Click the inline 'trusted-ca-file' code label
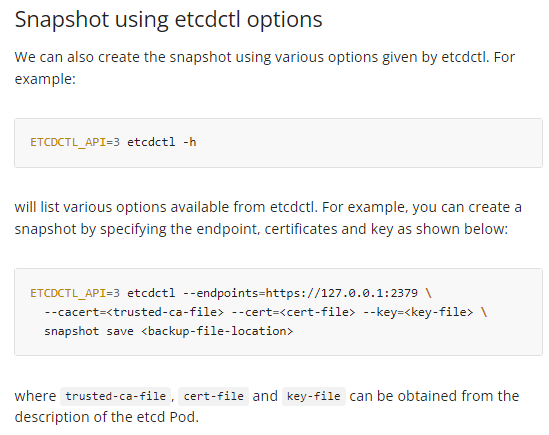This screenshot has width=549, height=435. pyautogui.click(x=116, y=396)
